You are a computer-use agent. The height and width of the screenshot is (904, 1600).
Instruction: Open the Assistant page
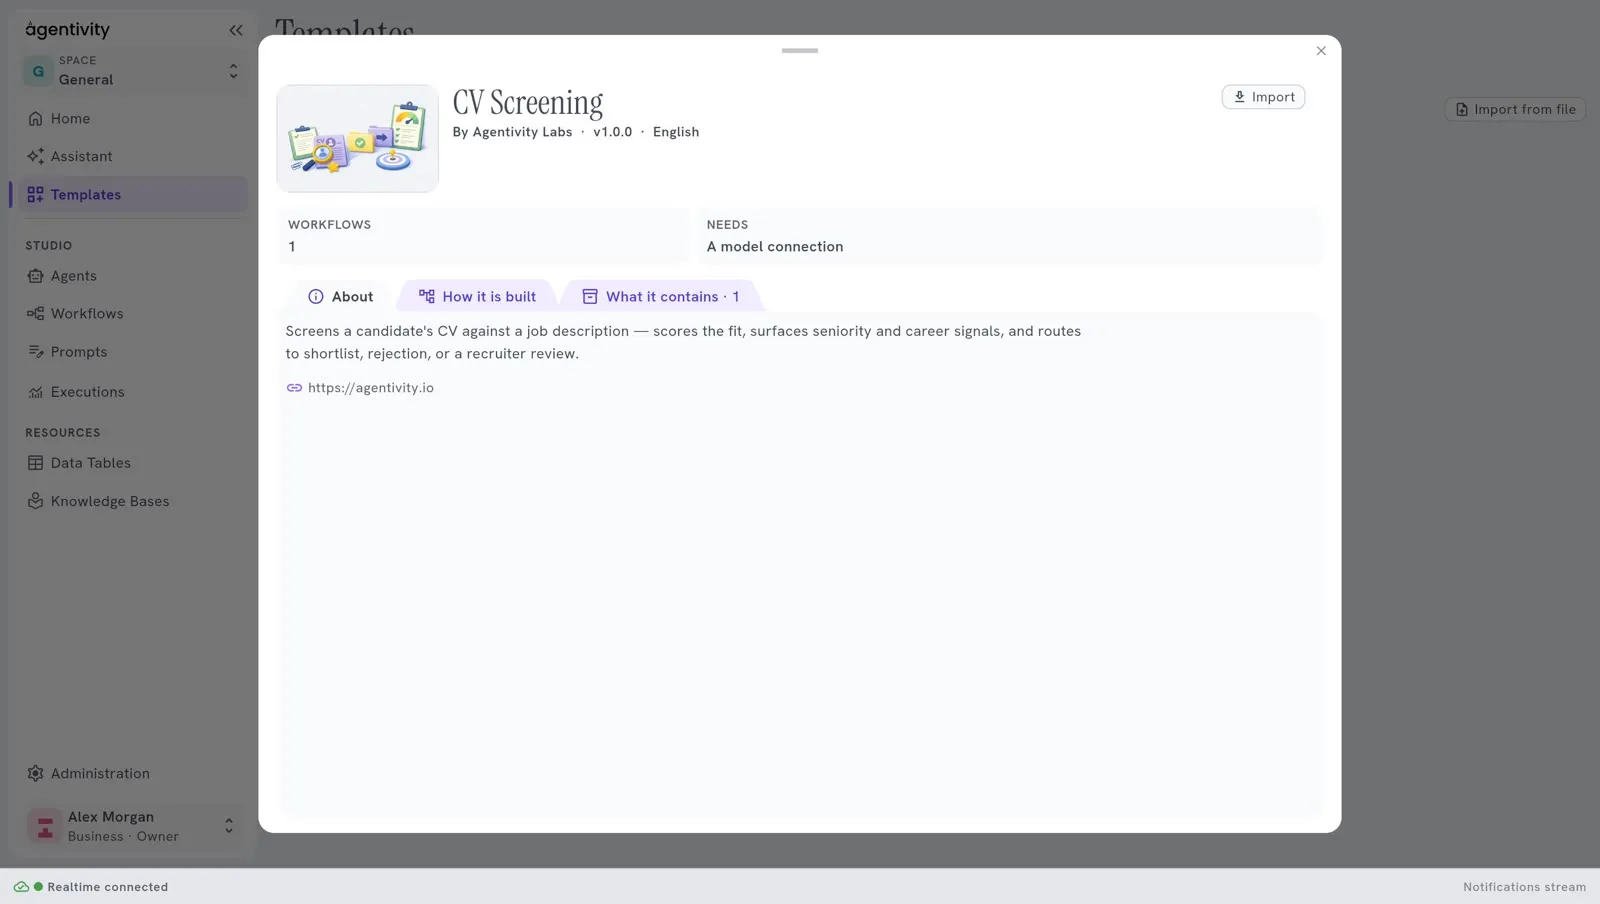point(134,156)
